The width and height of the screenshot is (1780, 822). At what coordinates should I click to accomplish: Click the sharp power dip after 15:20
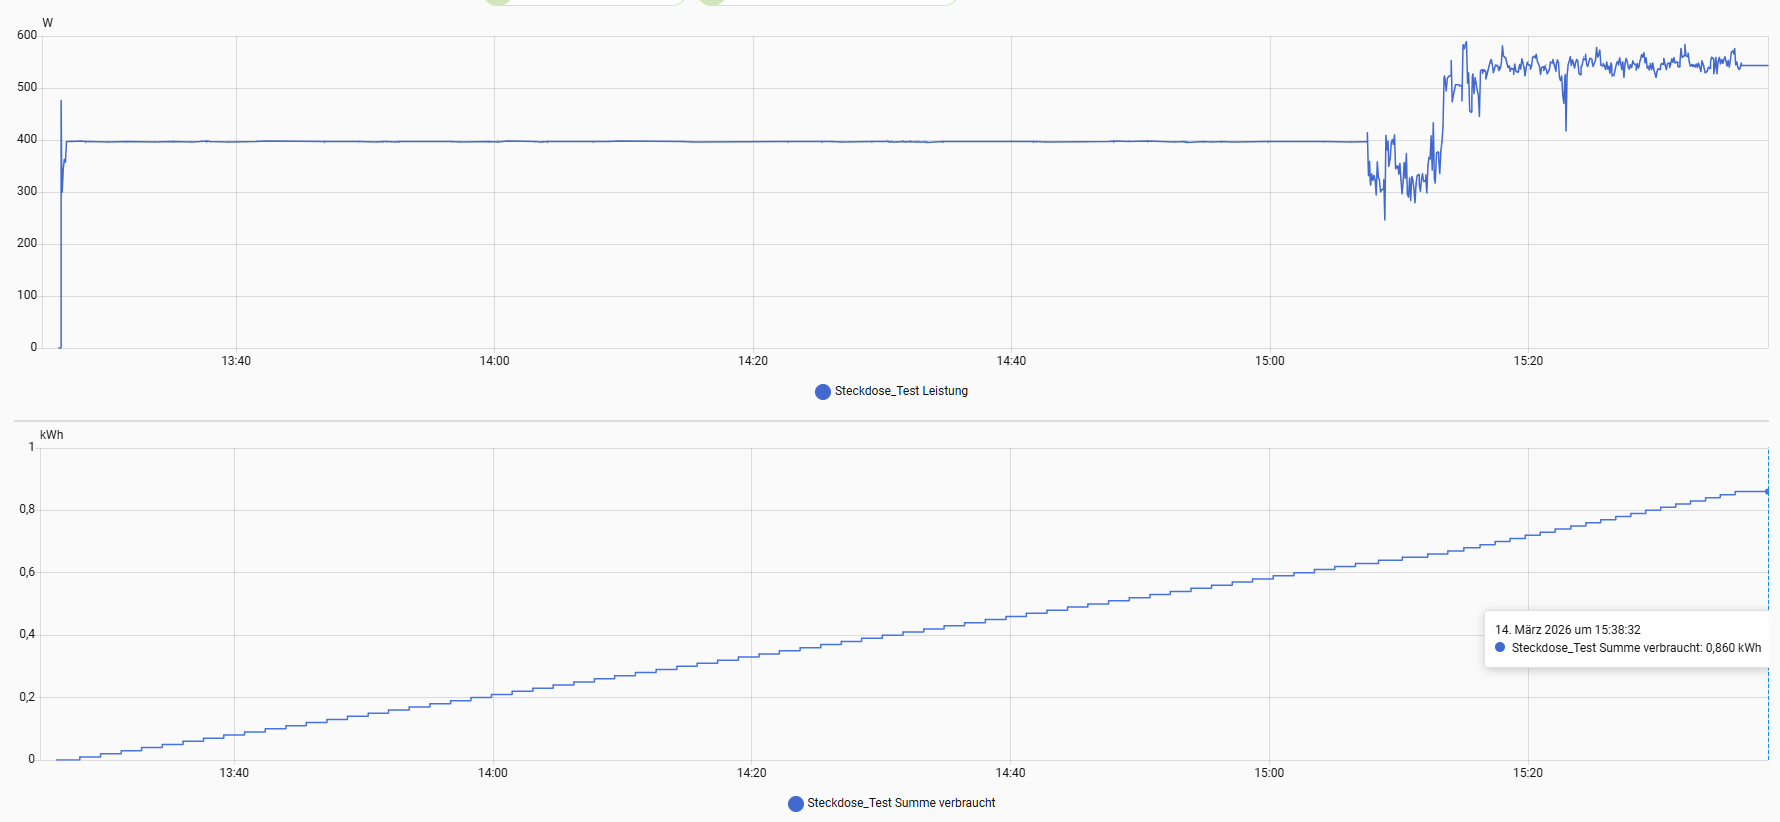pos(1566,129)
